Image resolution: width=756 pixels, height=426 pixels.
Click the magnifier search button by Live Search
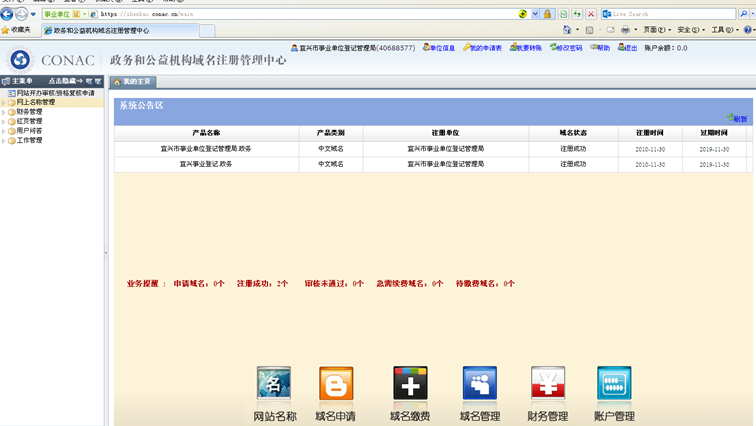(x=743, y=14)
